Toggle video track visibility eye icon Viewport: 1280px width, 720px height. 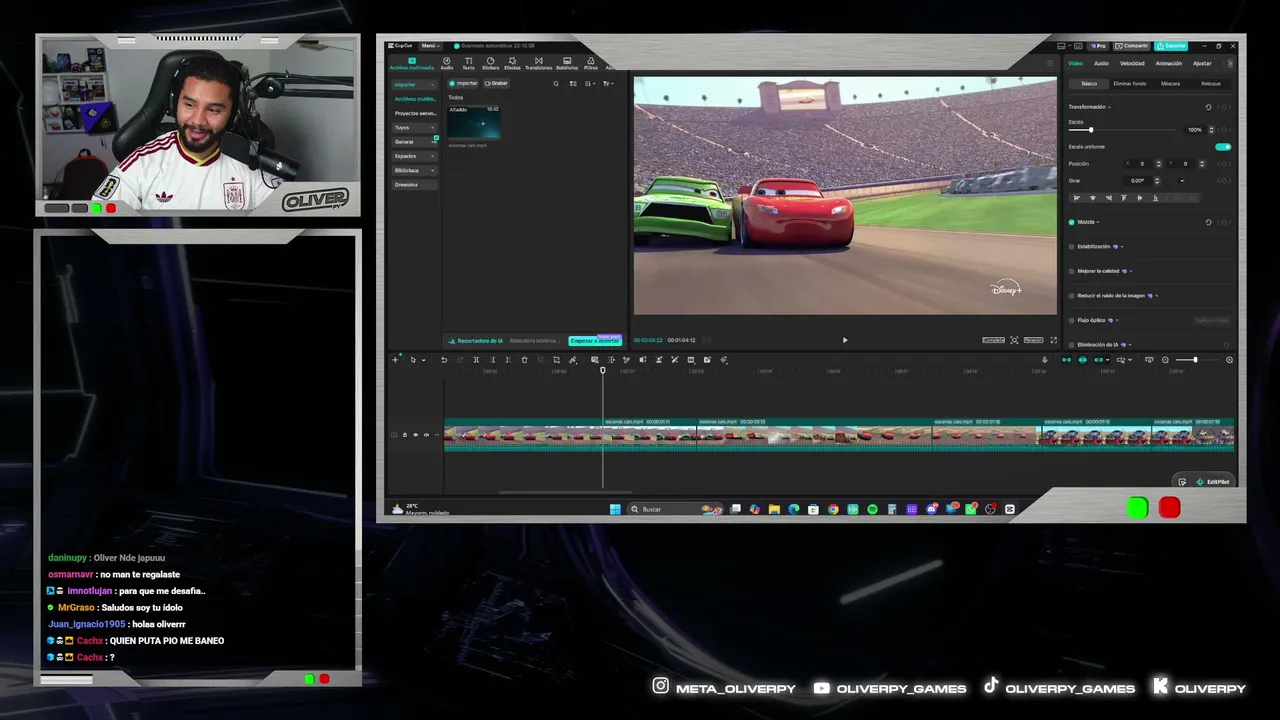coord(416,435)
